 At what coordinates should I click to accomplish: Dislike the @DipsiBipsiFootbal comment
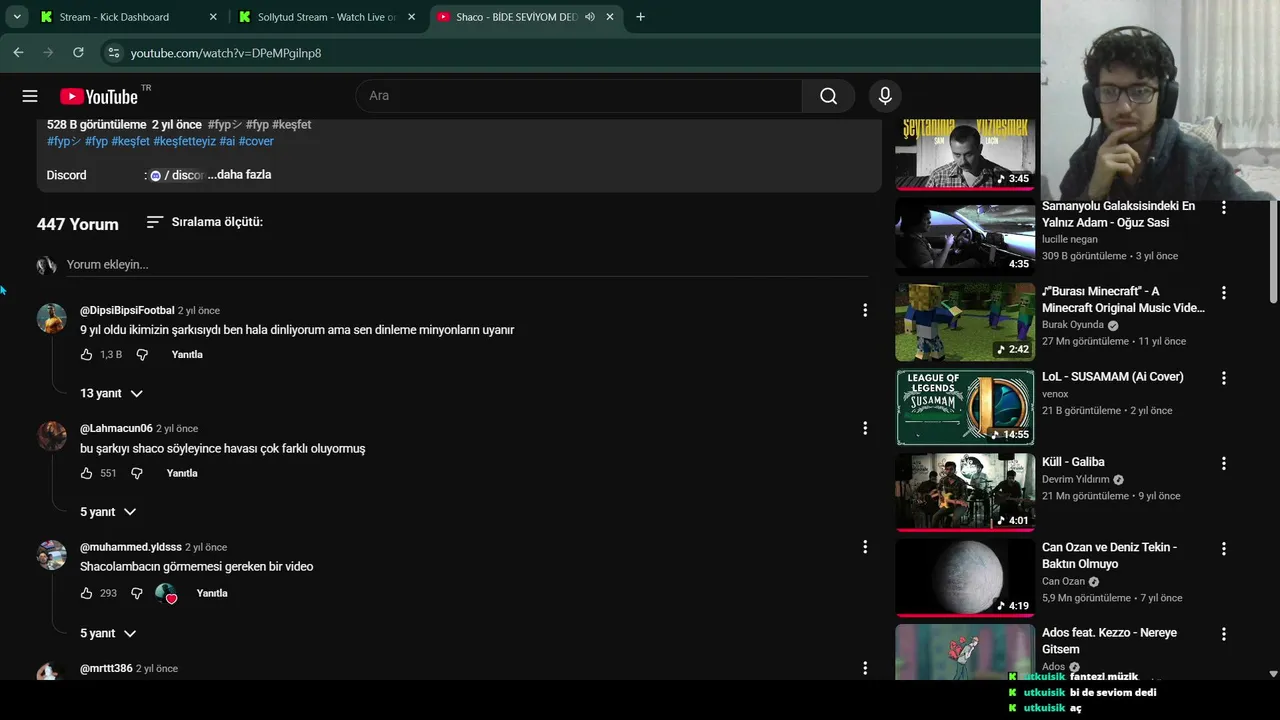[142, 355]
